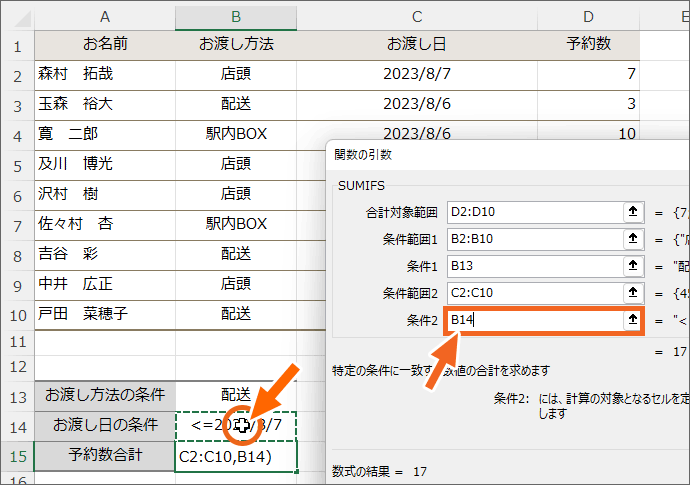Select column B header

pyautogui.click(x=236, y=17)
